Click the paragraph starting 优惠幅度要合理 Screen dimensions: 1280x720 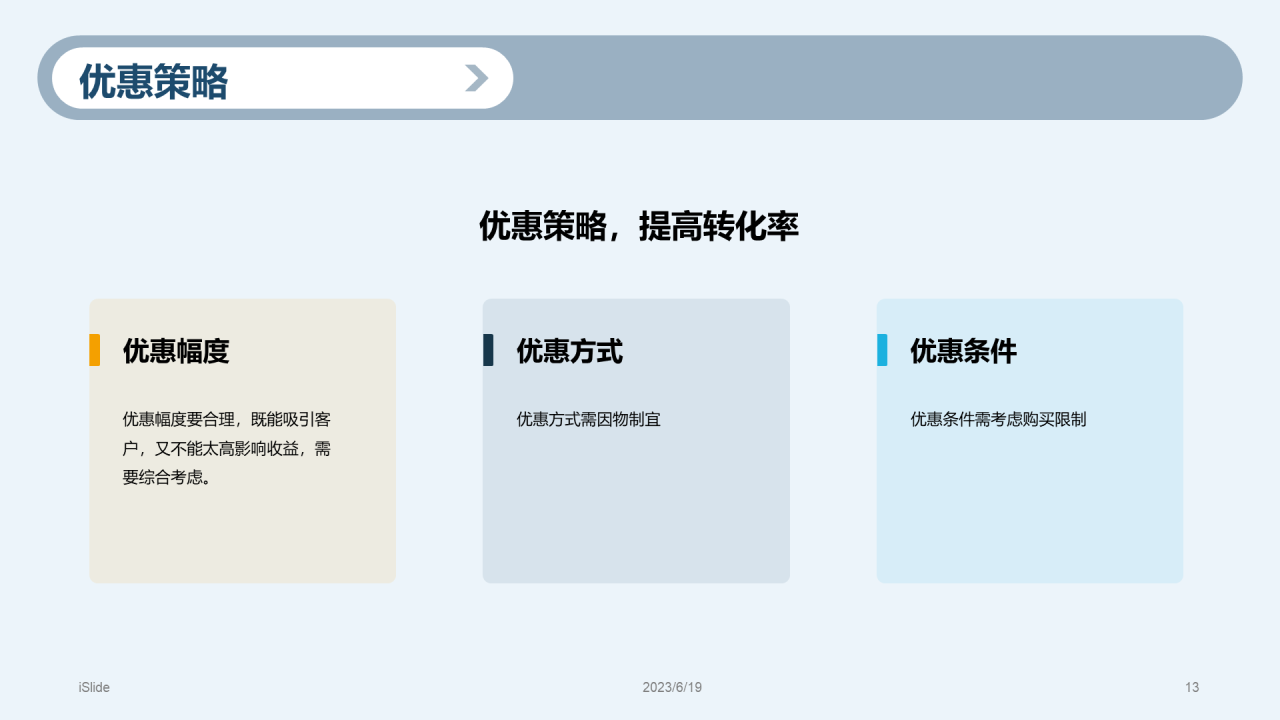[227, 448]
